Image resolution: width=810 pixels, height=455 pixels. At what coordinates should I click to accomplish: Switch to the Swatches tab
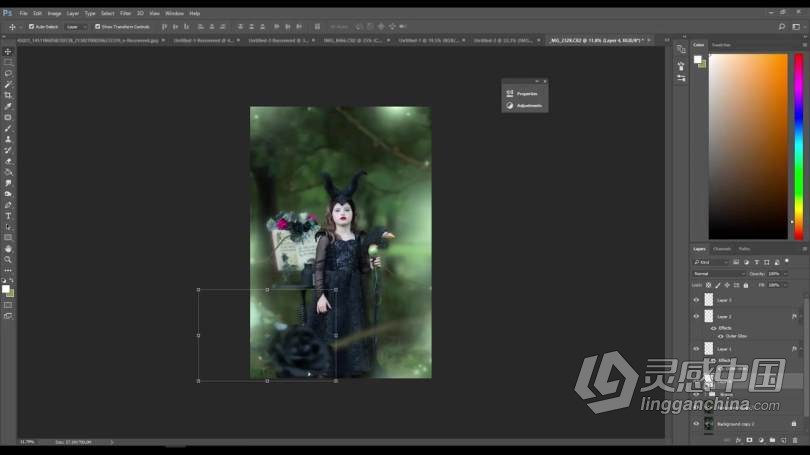click(x=721, y=45)
